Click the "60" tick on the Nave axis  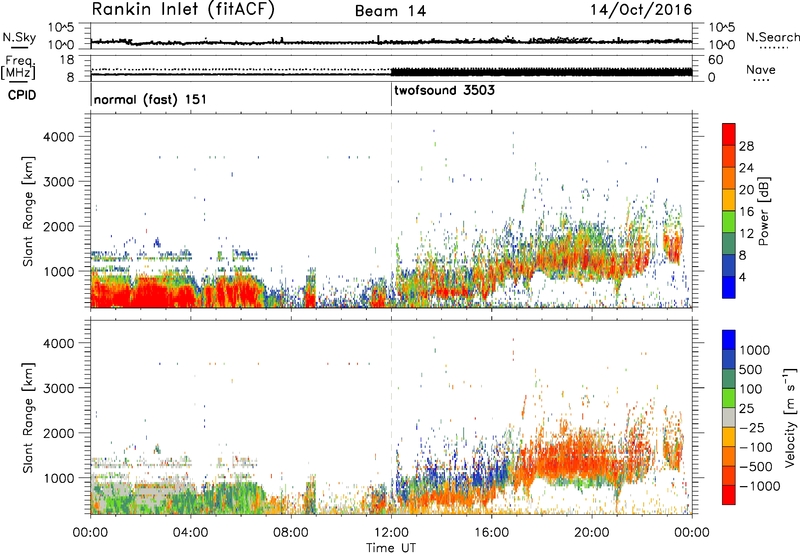coord(715,60)
